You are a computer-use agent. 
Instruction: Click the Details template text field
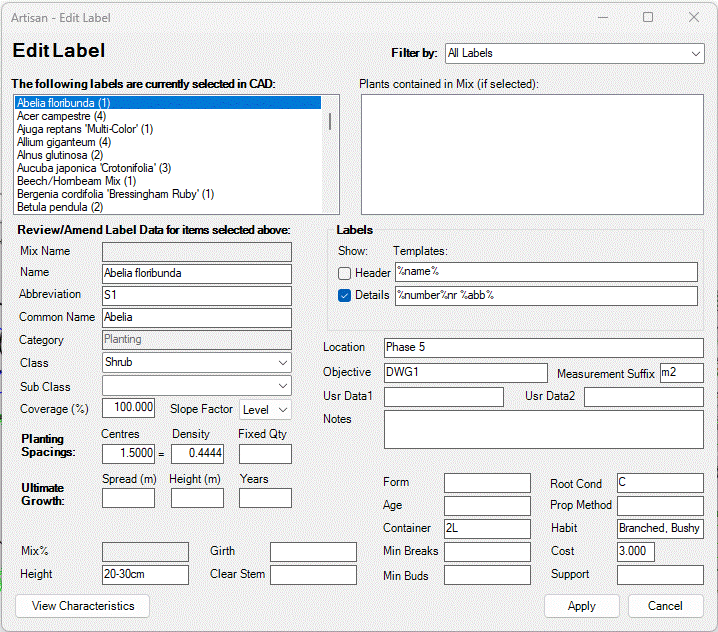point(545,296)
